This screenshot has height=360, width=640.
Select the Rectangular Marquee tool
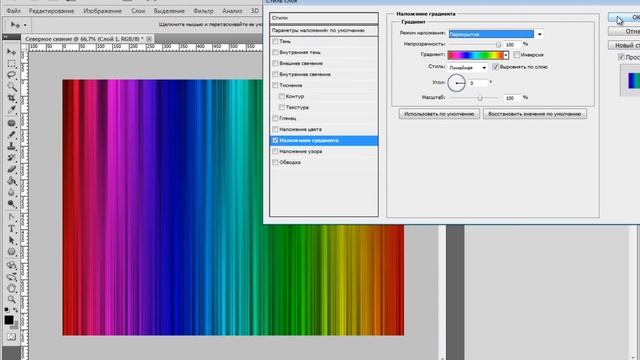(11, 64)
